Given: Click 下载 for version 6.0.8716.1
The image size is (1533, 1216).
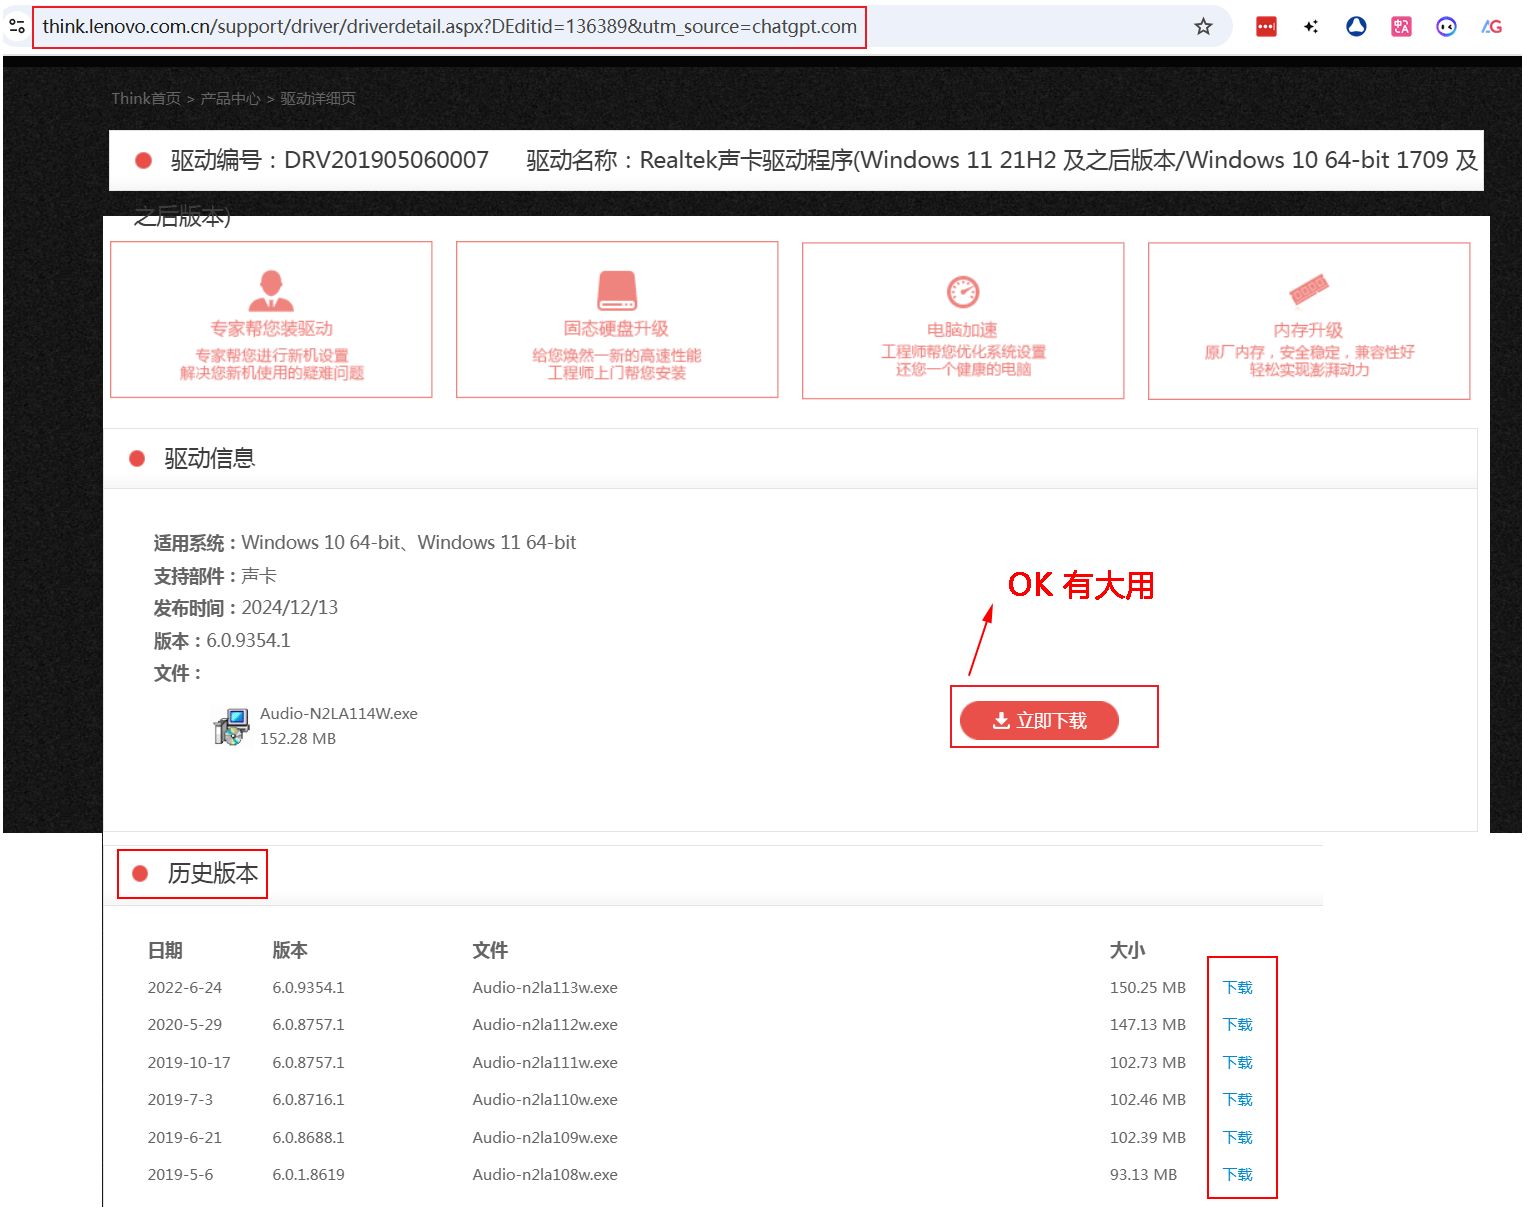Looking at the screenshot, I should [x=1238, y=1100].
